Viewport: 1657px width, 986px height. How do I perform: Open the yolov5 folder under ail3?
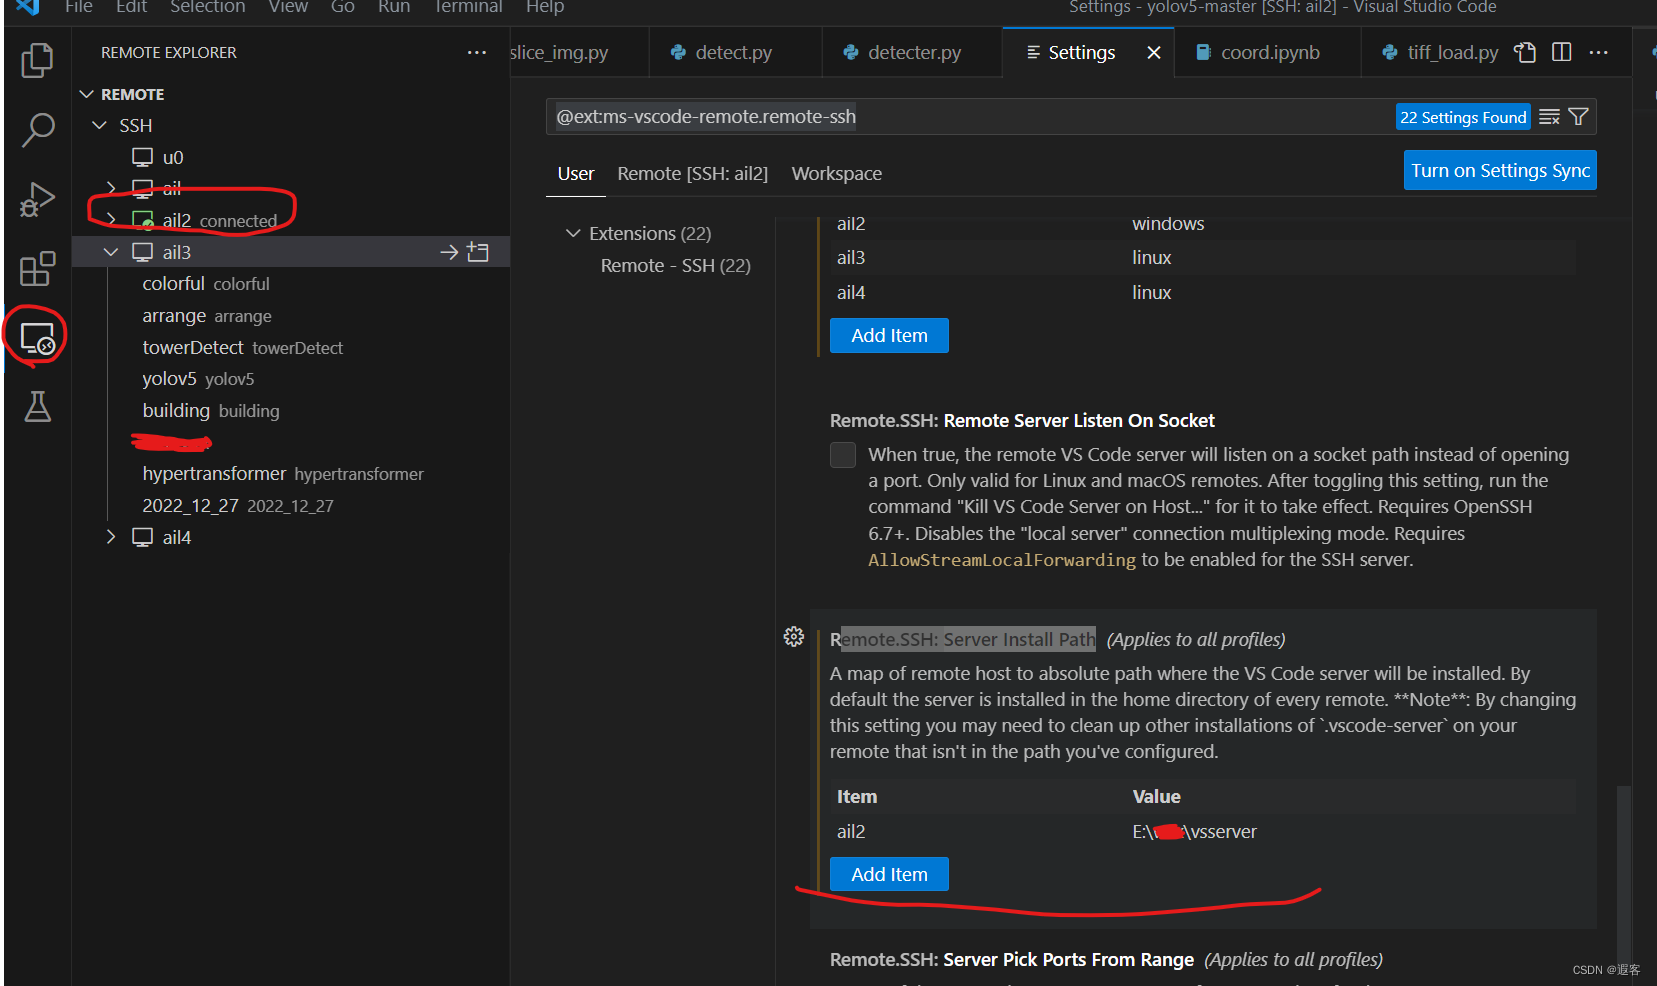(198, 379)
